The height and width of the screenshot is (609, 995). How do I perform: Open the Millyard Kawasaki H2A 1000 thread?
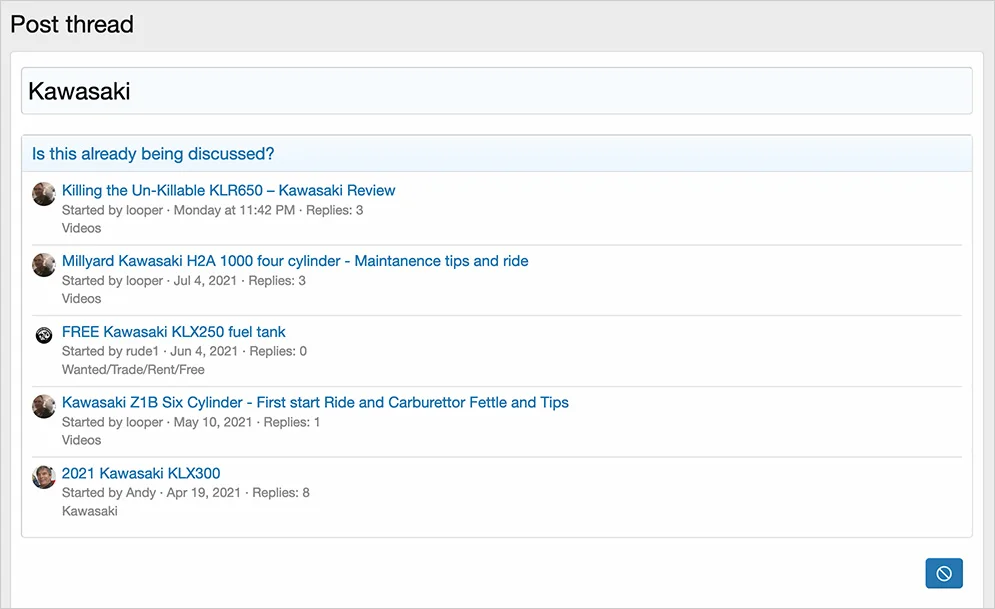point(295,261)
